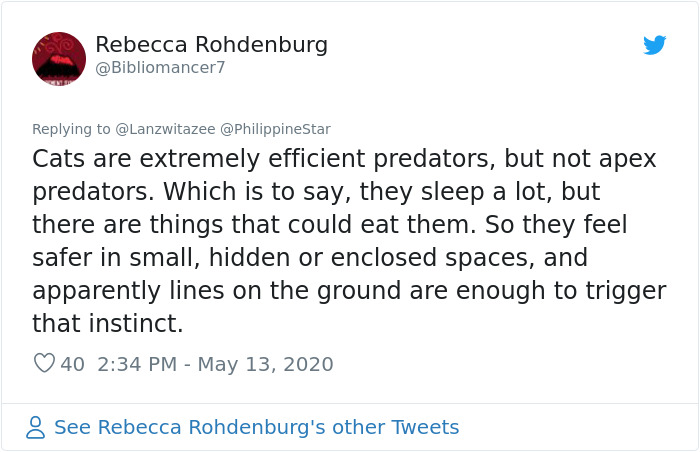Click the "Replying to" label

71,129
